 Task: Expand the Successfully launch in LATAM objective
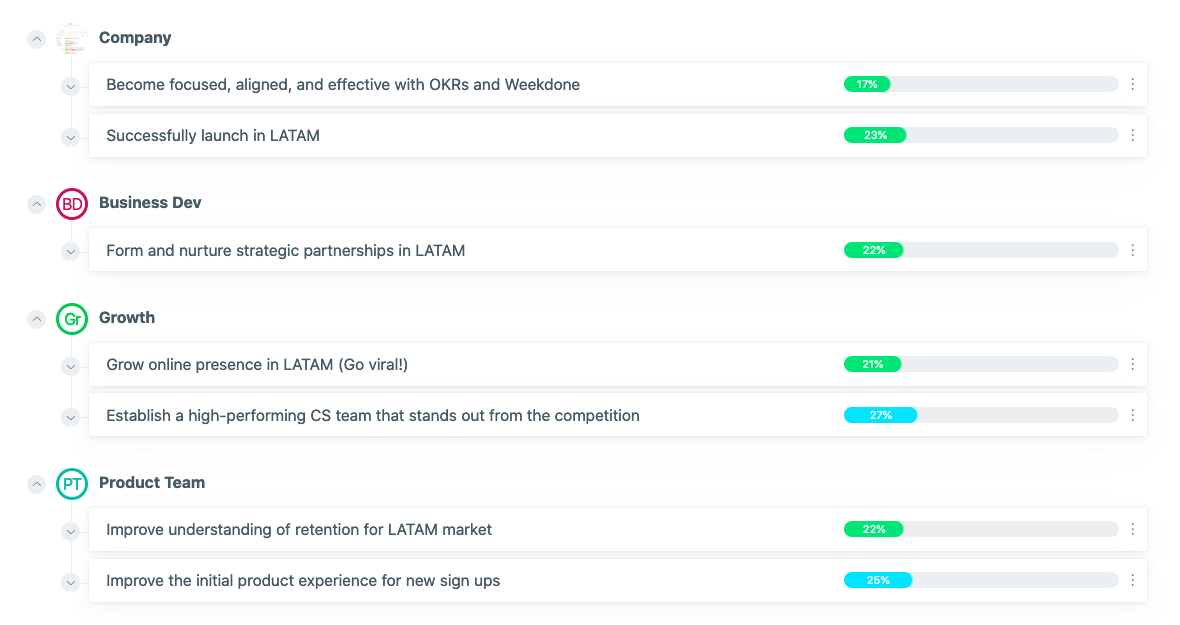(70, 137)
